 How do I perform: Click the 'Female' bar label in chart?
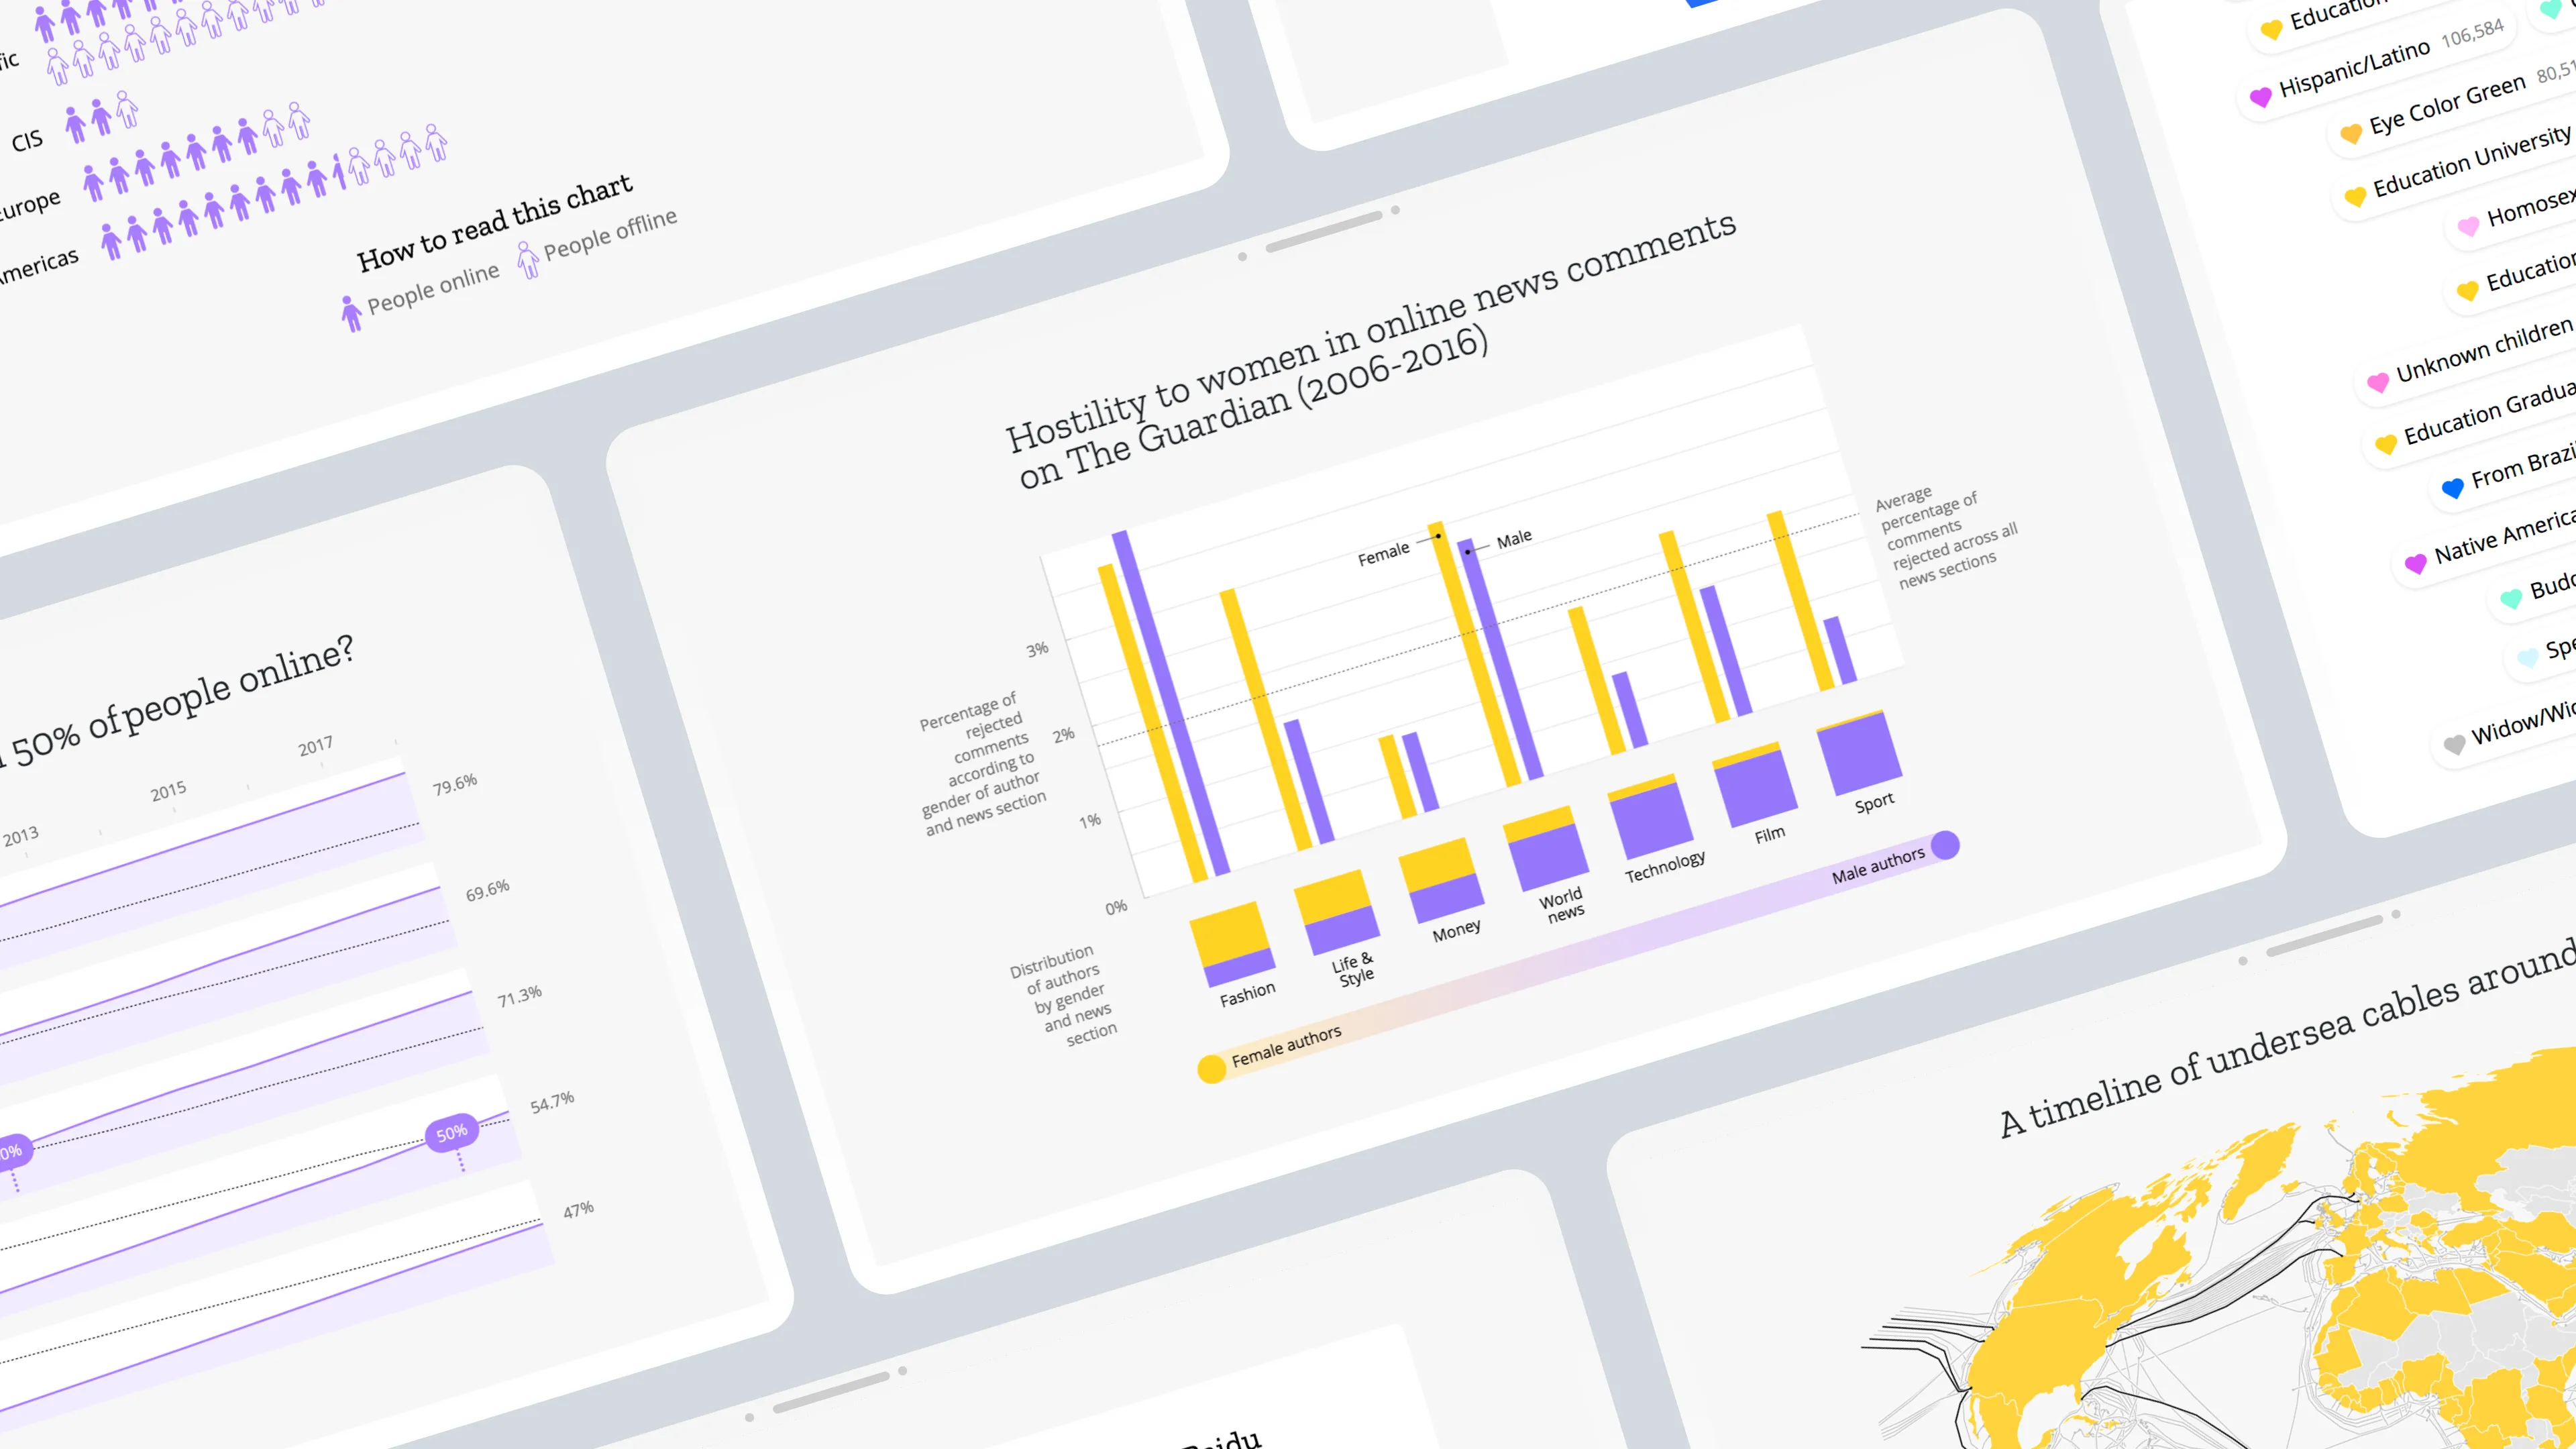(x=1383, y=554)
